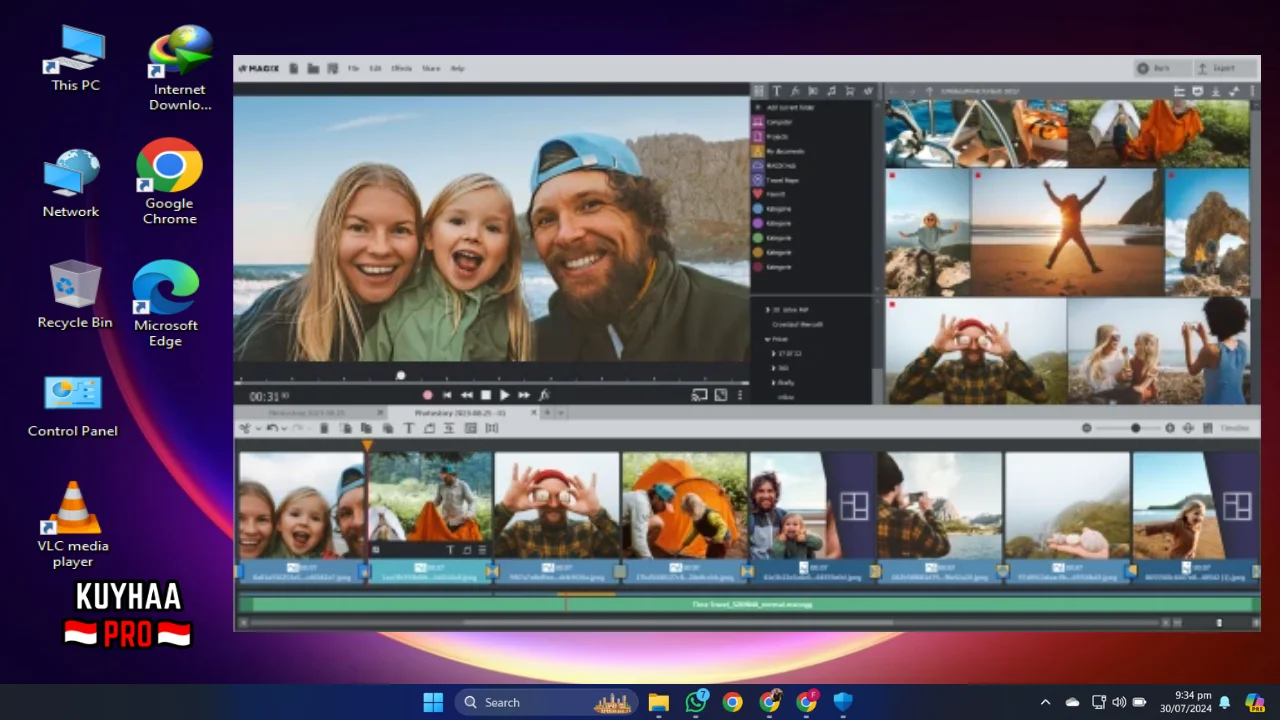The height and width of the screenshot is (720, 1280).
Task: Open the Share menu
Action: click(431, 69)
